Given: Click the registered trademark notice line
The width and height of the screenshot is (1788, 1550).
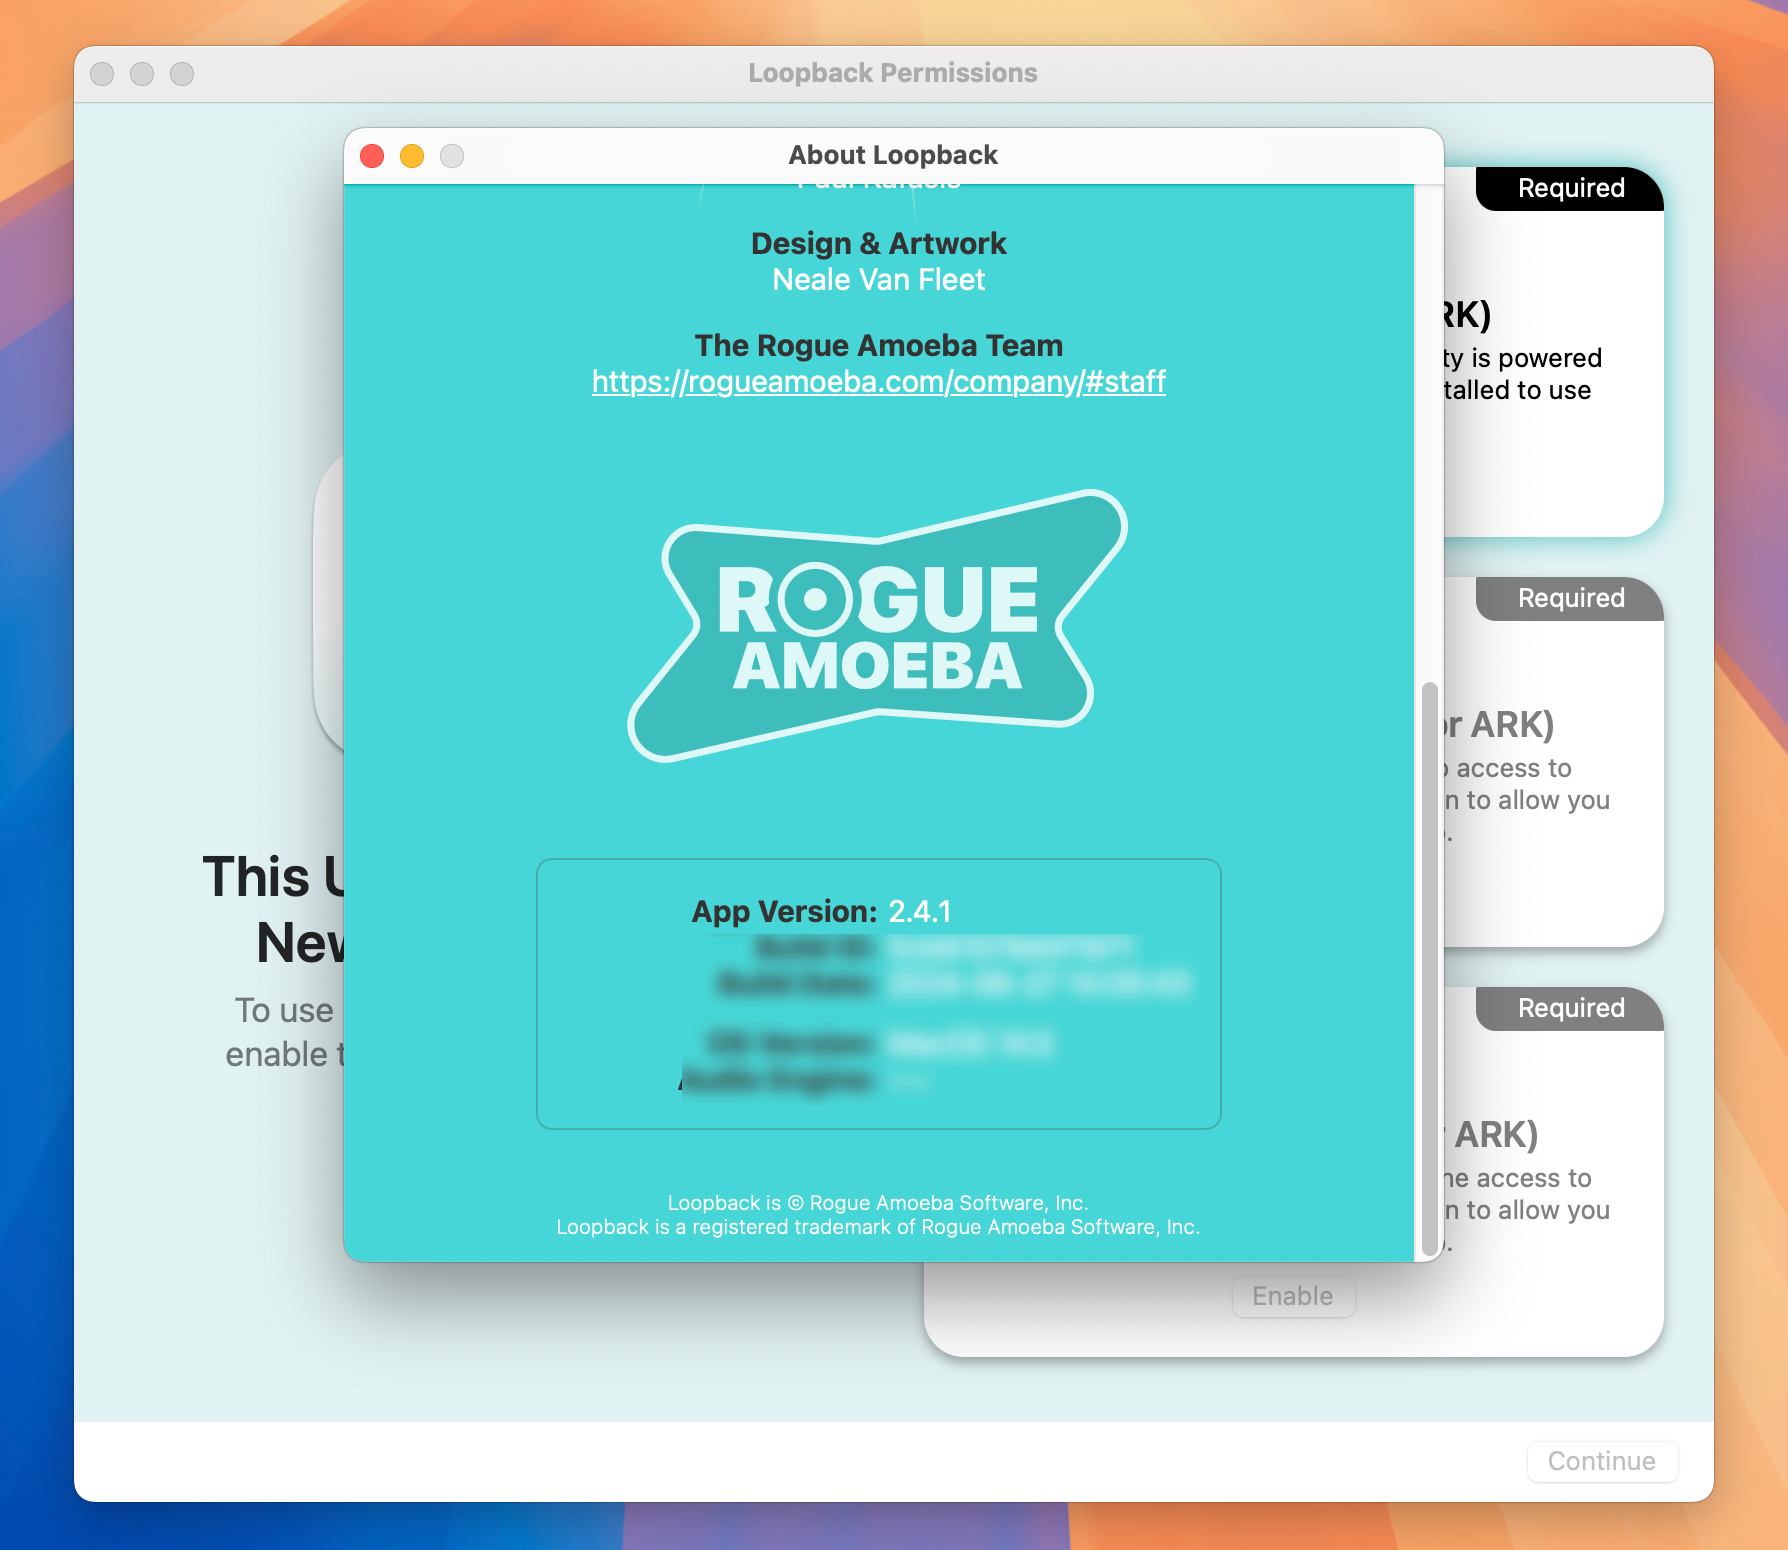Looking at the screenshot, I should point(878,1227).
